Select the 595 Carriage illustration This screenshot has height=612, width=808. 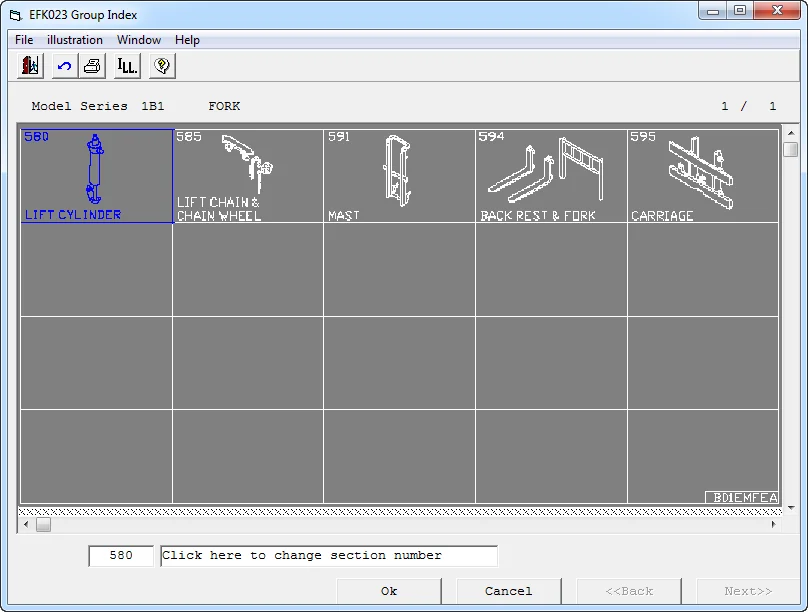coord(702,176)
